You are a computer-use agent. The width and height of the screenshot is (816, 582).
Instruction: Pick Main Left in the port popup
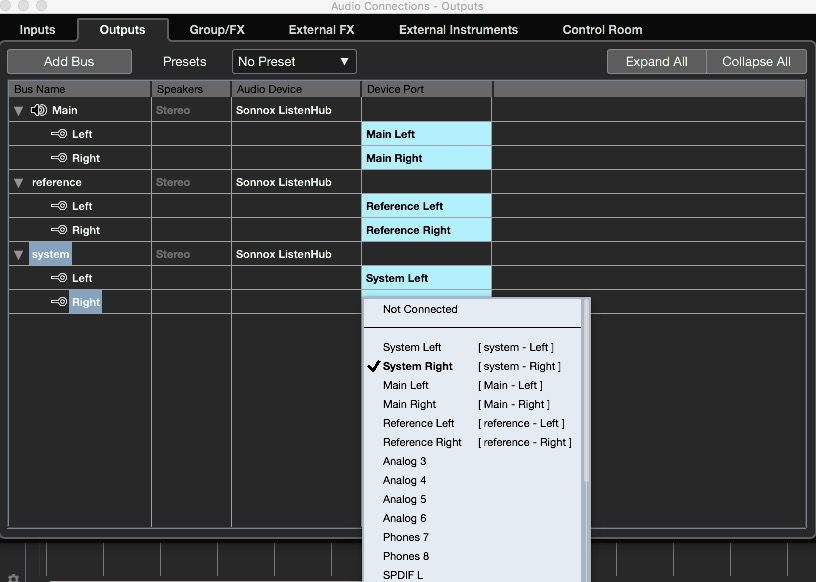(406, 385)
